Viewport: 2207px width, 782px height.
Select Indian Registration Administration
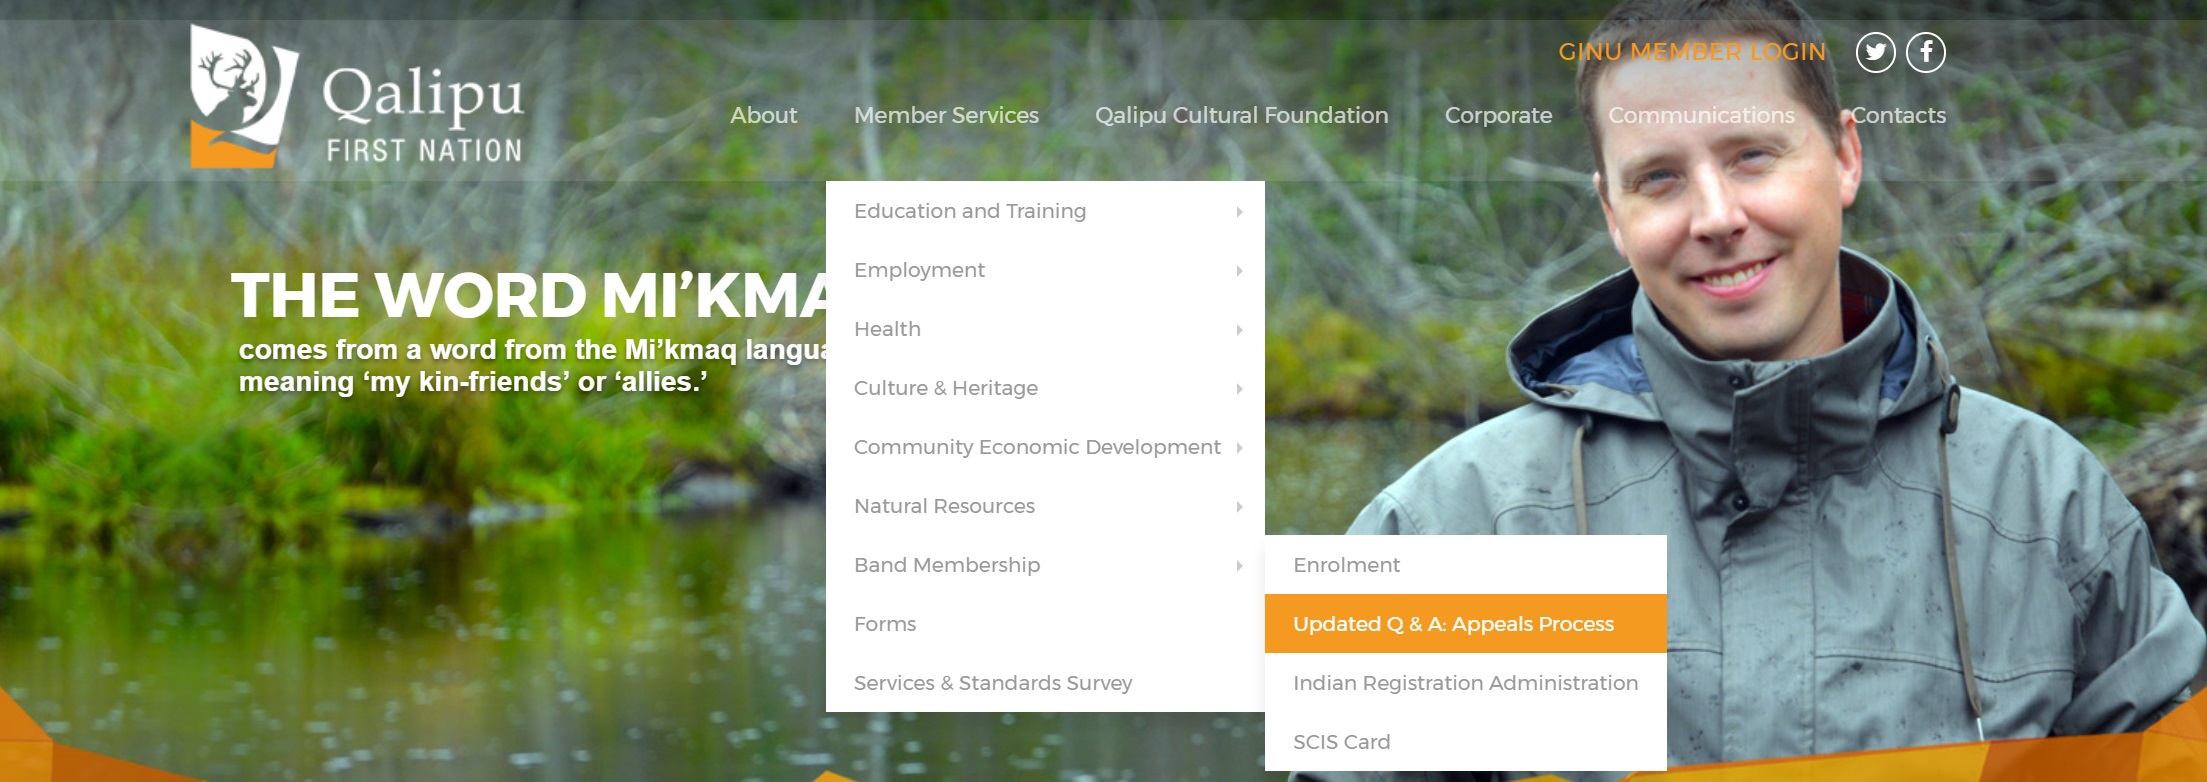tap(1466, 683)
